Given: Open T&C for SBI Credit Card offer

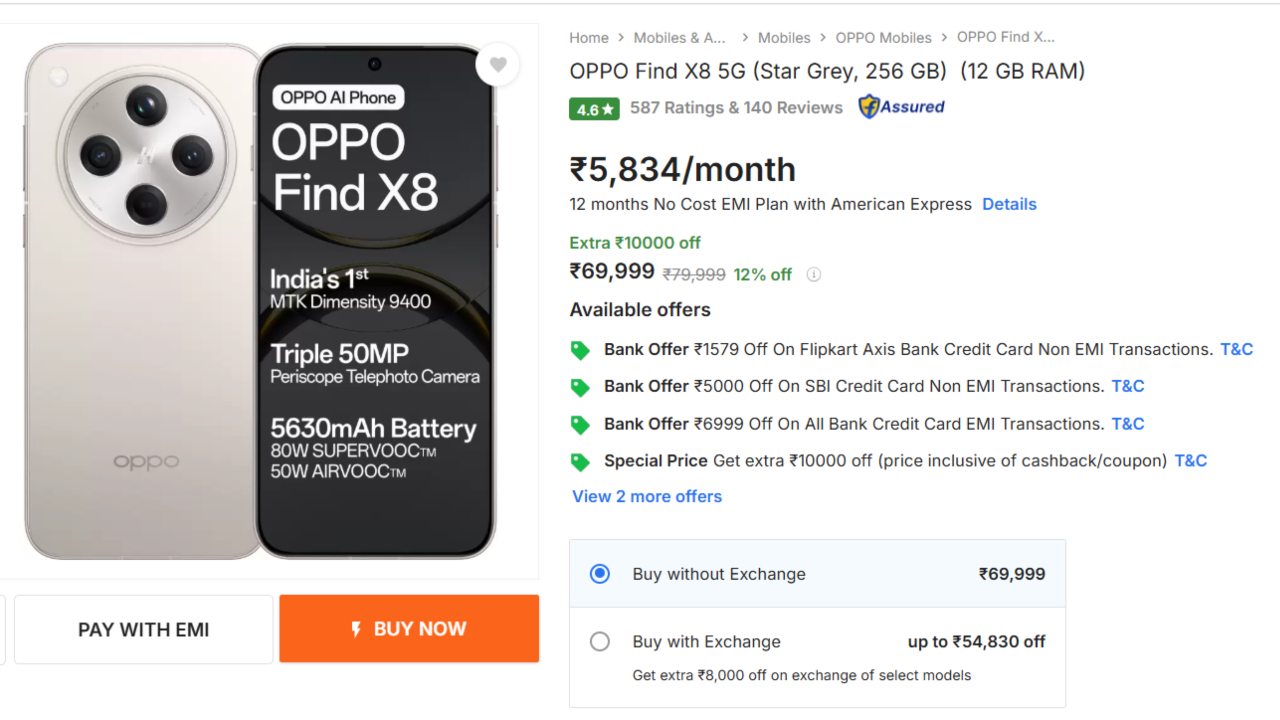Looking at the screenshot, I should [x=1128, y=387].
